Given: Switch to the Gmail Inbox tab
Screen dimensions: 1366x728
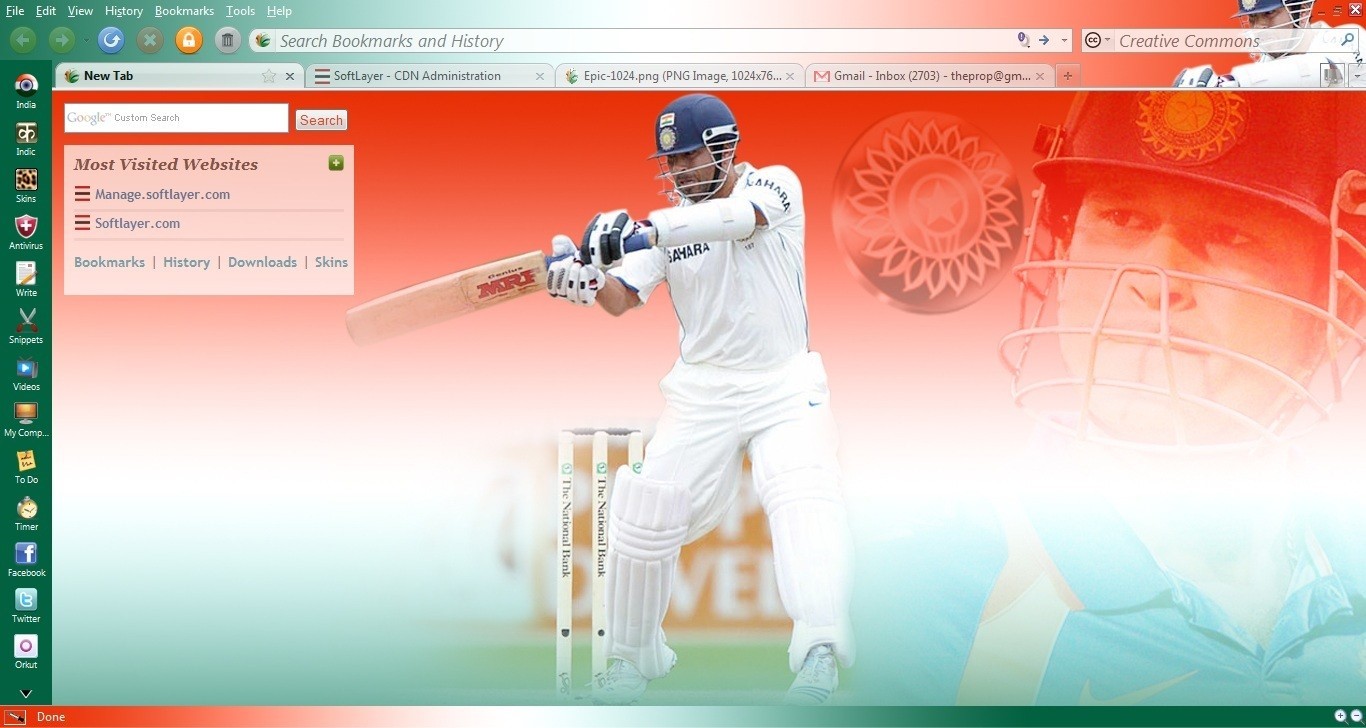Looking at the screenshot, I should click(926, 76).
